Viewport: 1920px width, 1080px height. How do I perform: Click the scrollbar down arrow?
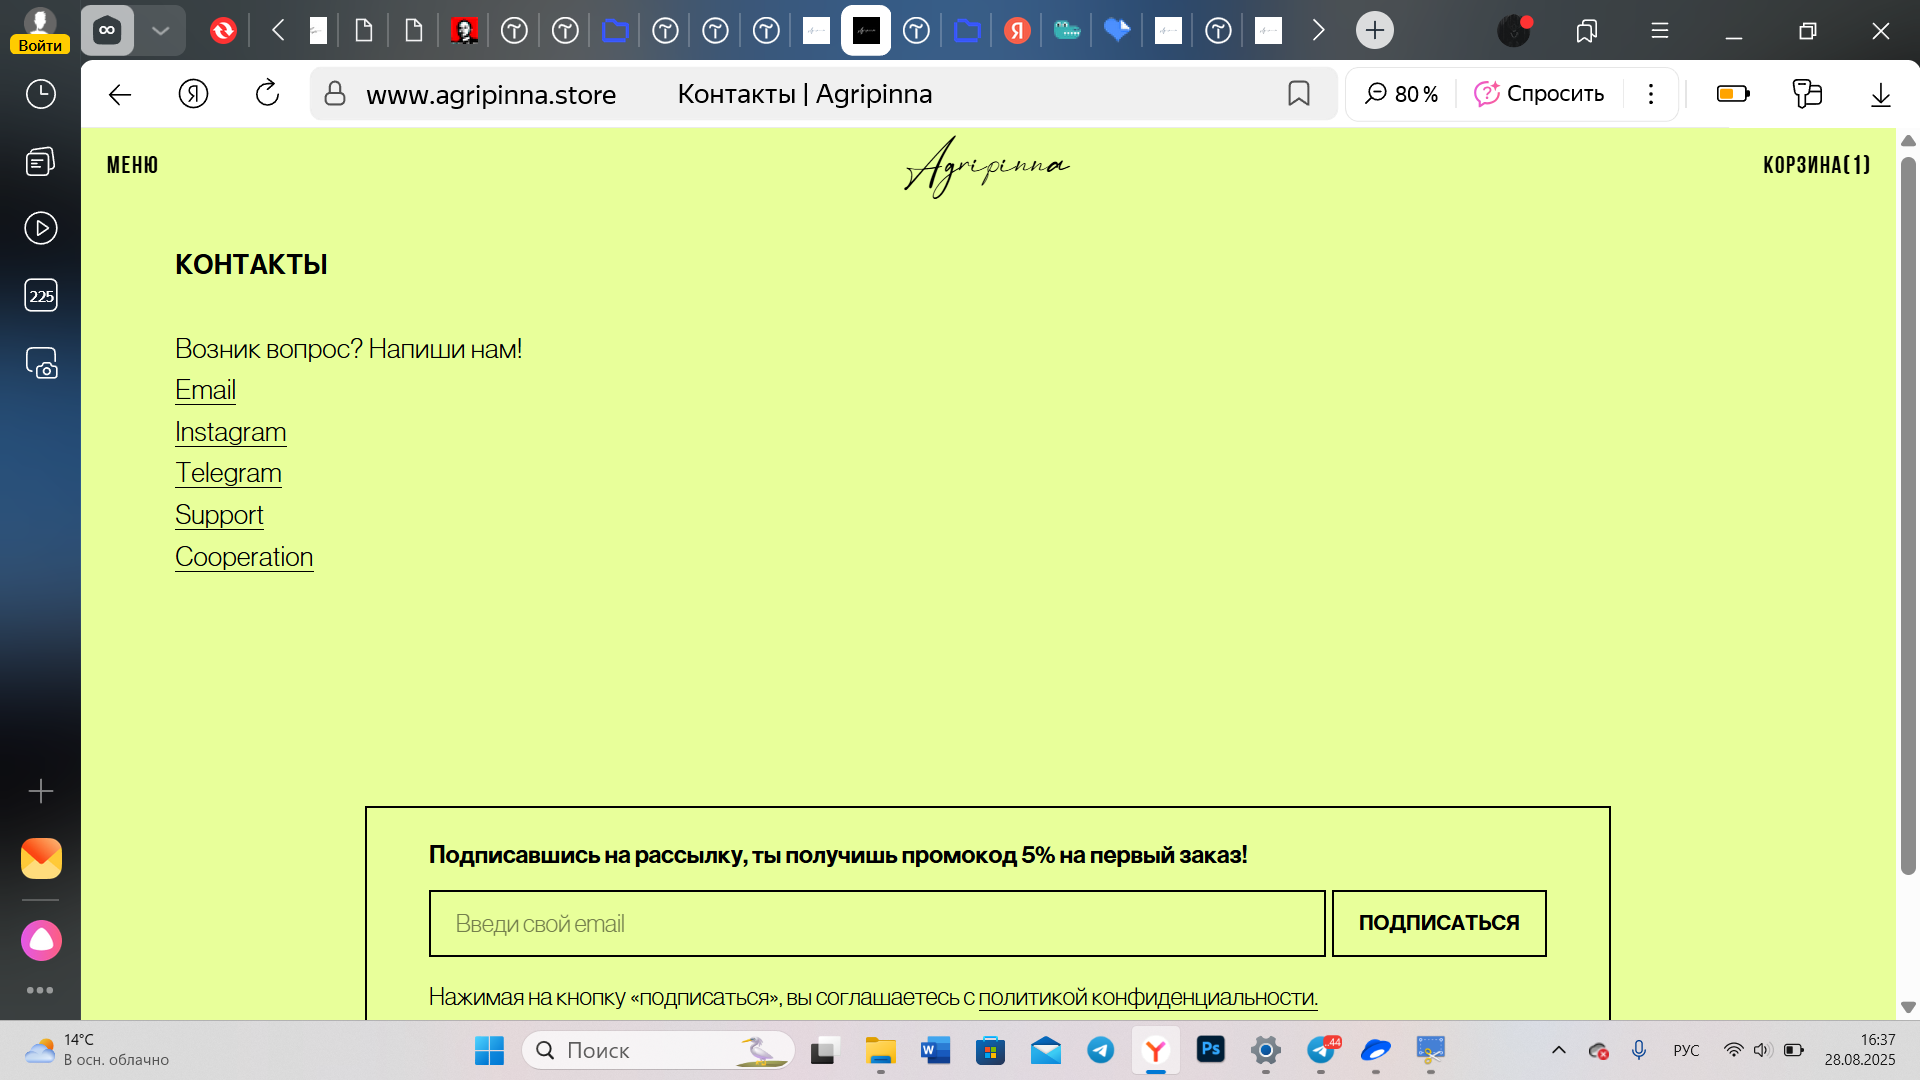coord(1908,1007)
